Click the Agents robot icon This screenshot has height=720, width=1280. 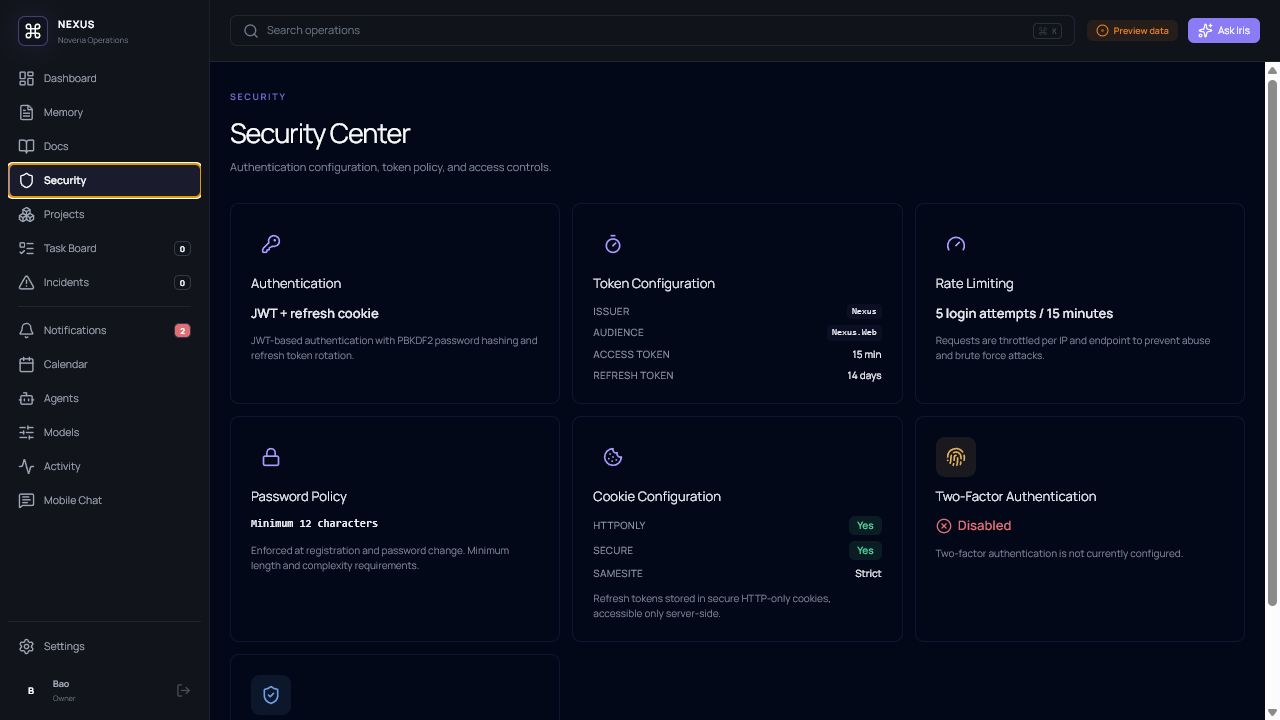point(27,398)
